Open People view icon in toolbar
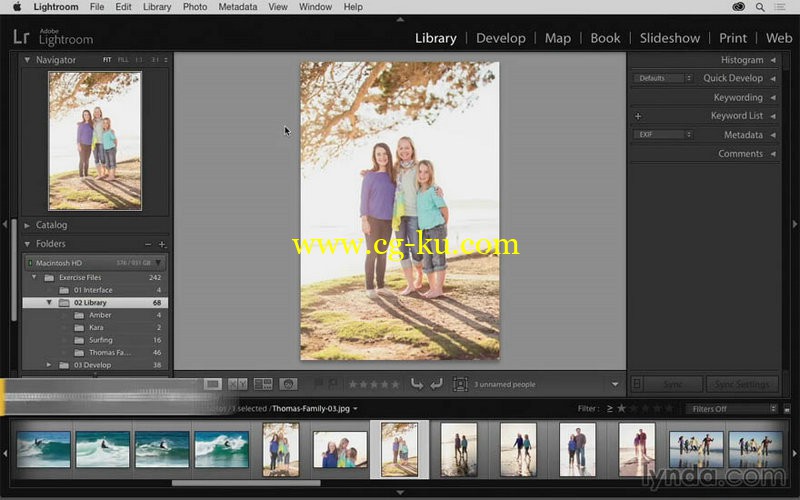Image resolution: width=800 pixels, height=500 pixels. pos(288,384)
